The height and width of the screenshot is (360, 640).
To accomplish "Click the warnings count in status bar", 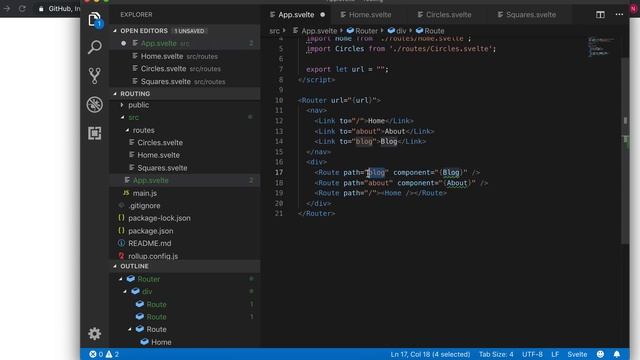I will coord(112,354).
